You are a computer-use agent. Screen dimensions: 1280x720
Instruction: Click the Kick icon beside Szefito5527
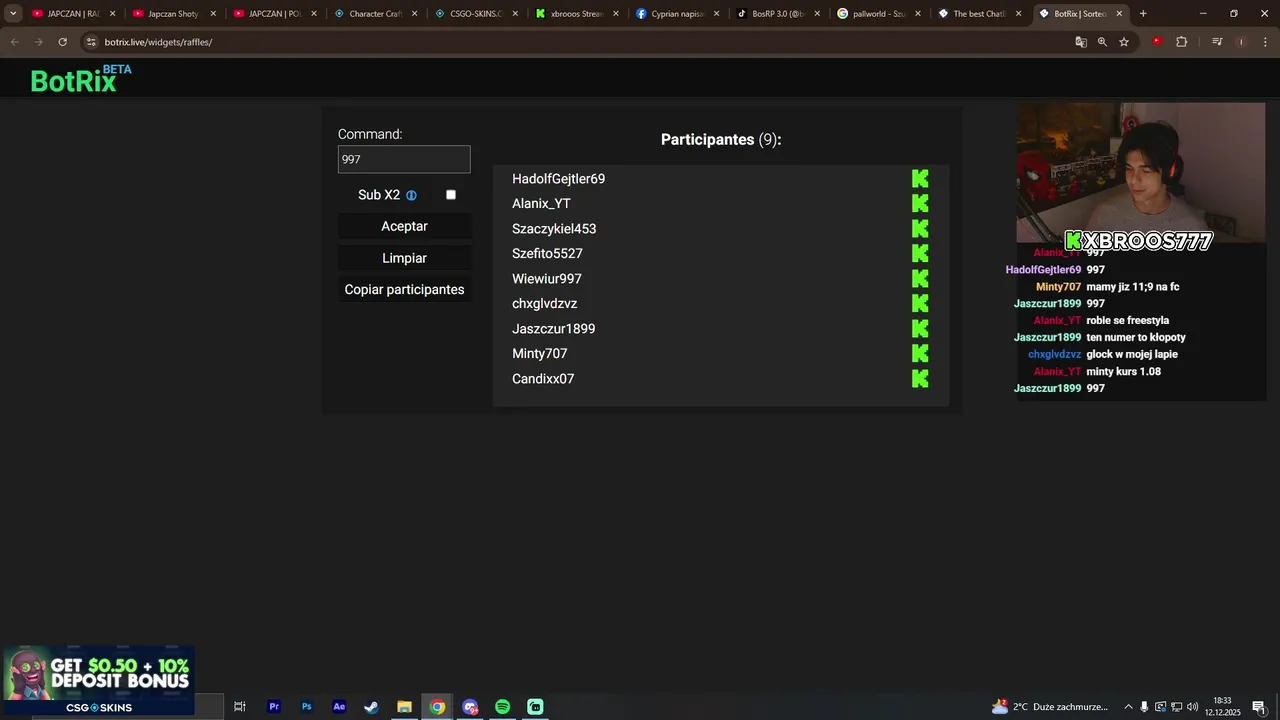(920, 254)
